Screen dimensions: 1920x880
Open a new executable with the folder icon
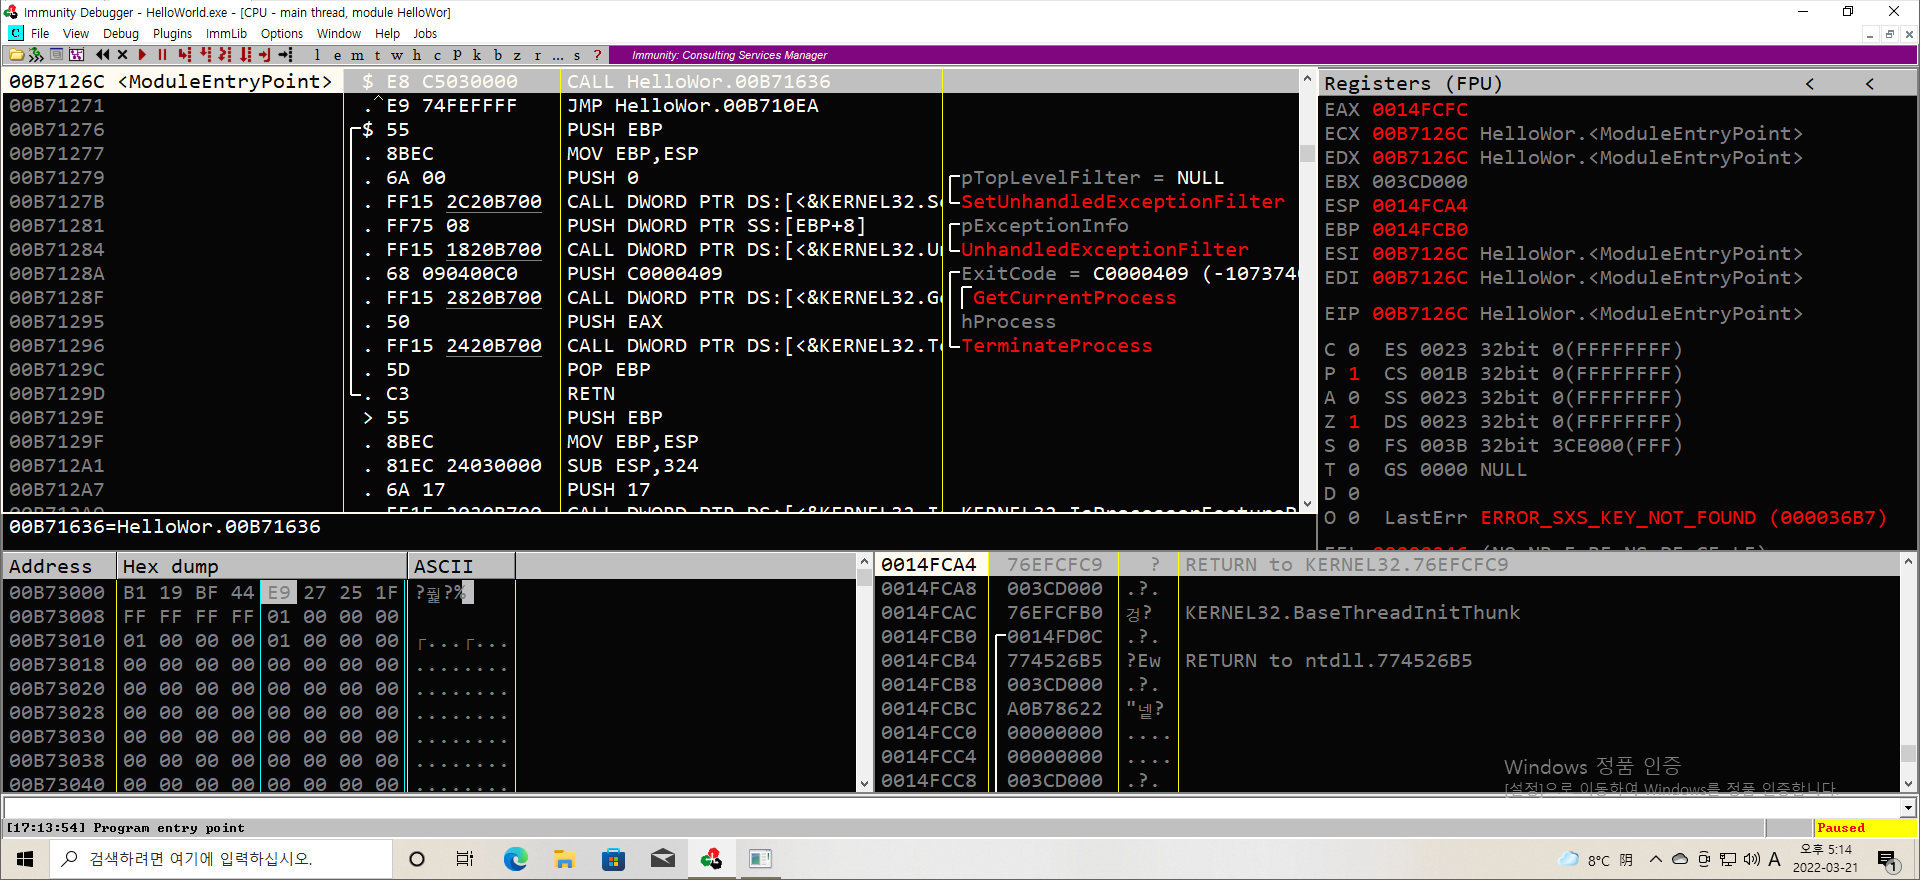16,55
